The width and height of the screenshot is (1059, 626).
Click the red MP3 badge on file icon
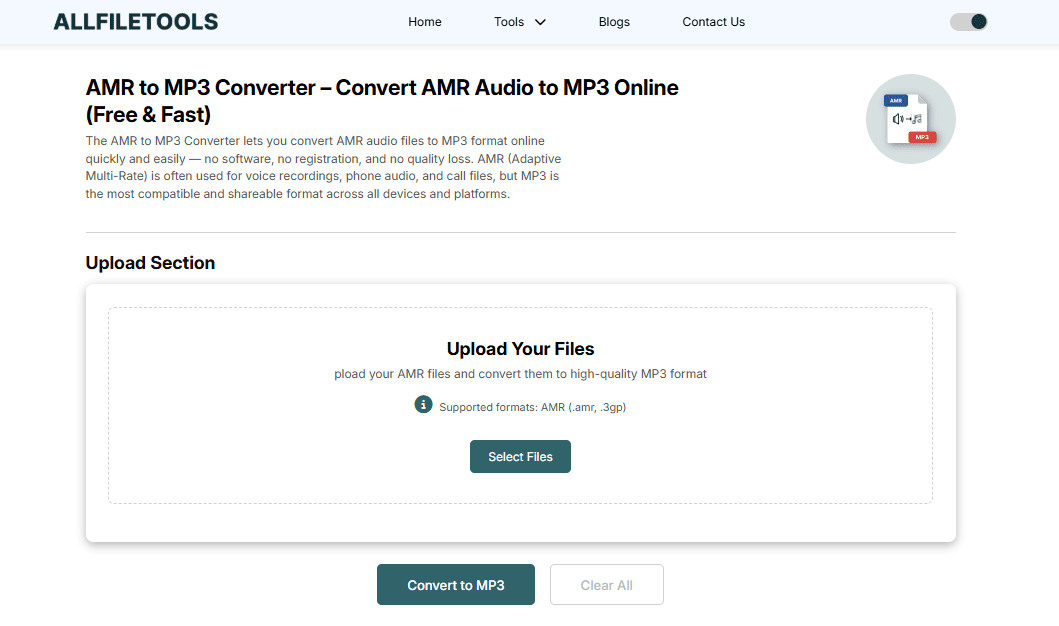point(922,137)
